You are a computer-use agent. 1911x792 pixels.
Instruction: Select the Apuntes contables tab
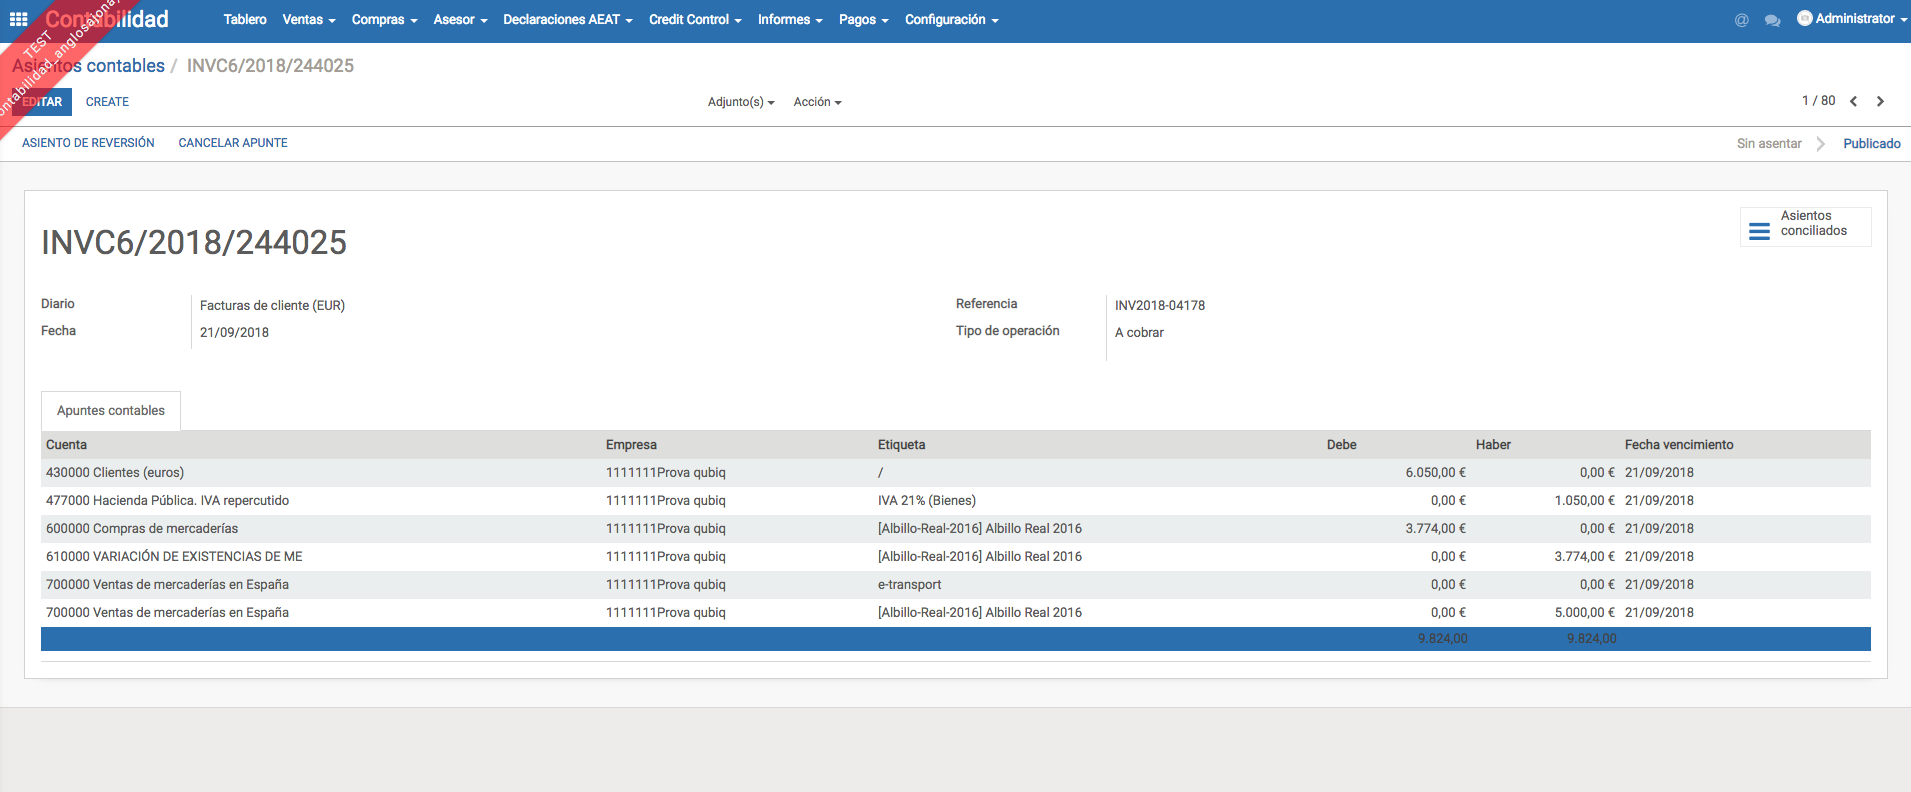coord(111,411)
